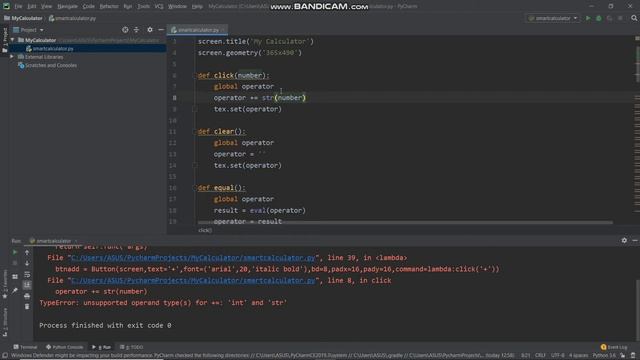Open the Tools menu
The width and height of the screenshot is (640, 360).
143,7
